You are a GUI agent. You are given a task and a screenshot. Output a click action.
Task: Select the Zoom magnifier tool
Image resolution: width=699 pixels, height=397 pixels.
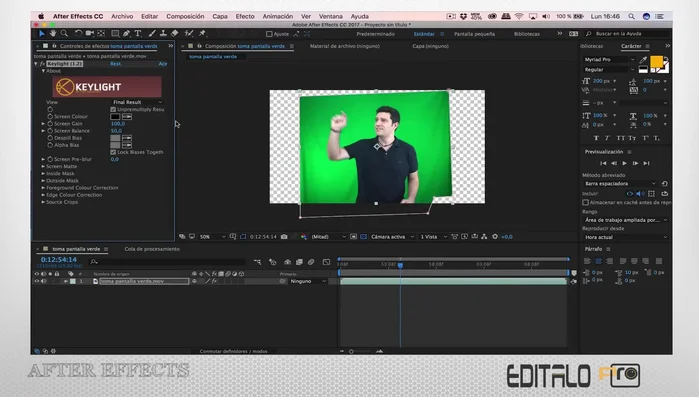coord(64,33)
